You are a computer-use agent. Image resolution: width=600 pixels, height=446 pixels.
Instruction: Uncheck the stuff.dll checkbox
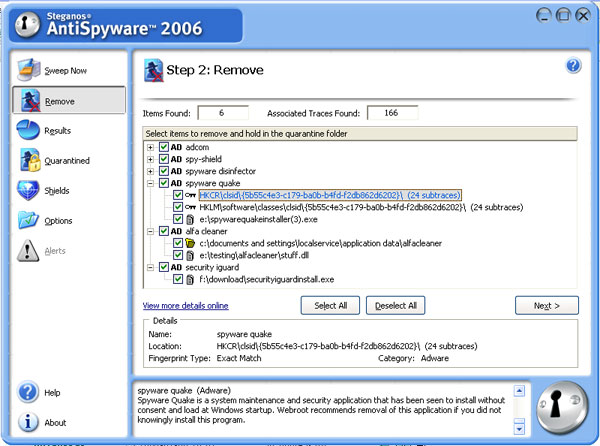(x=178, y=255)
